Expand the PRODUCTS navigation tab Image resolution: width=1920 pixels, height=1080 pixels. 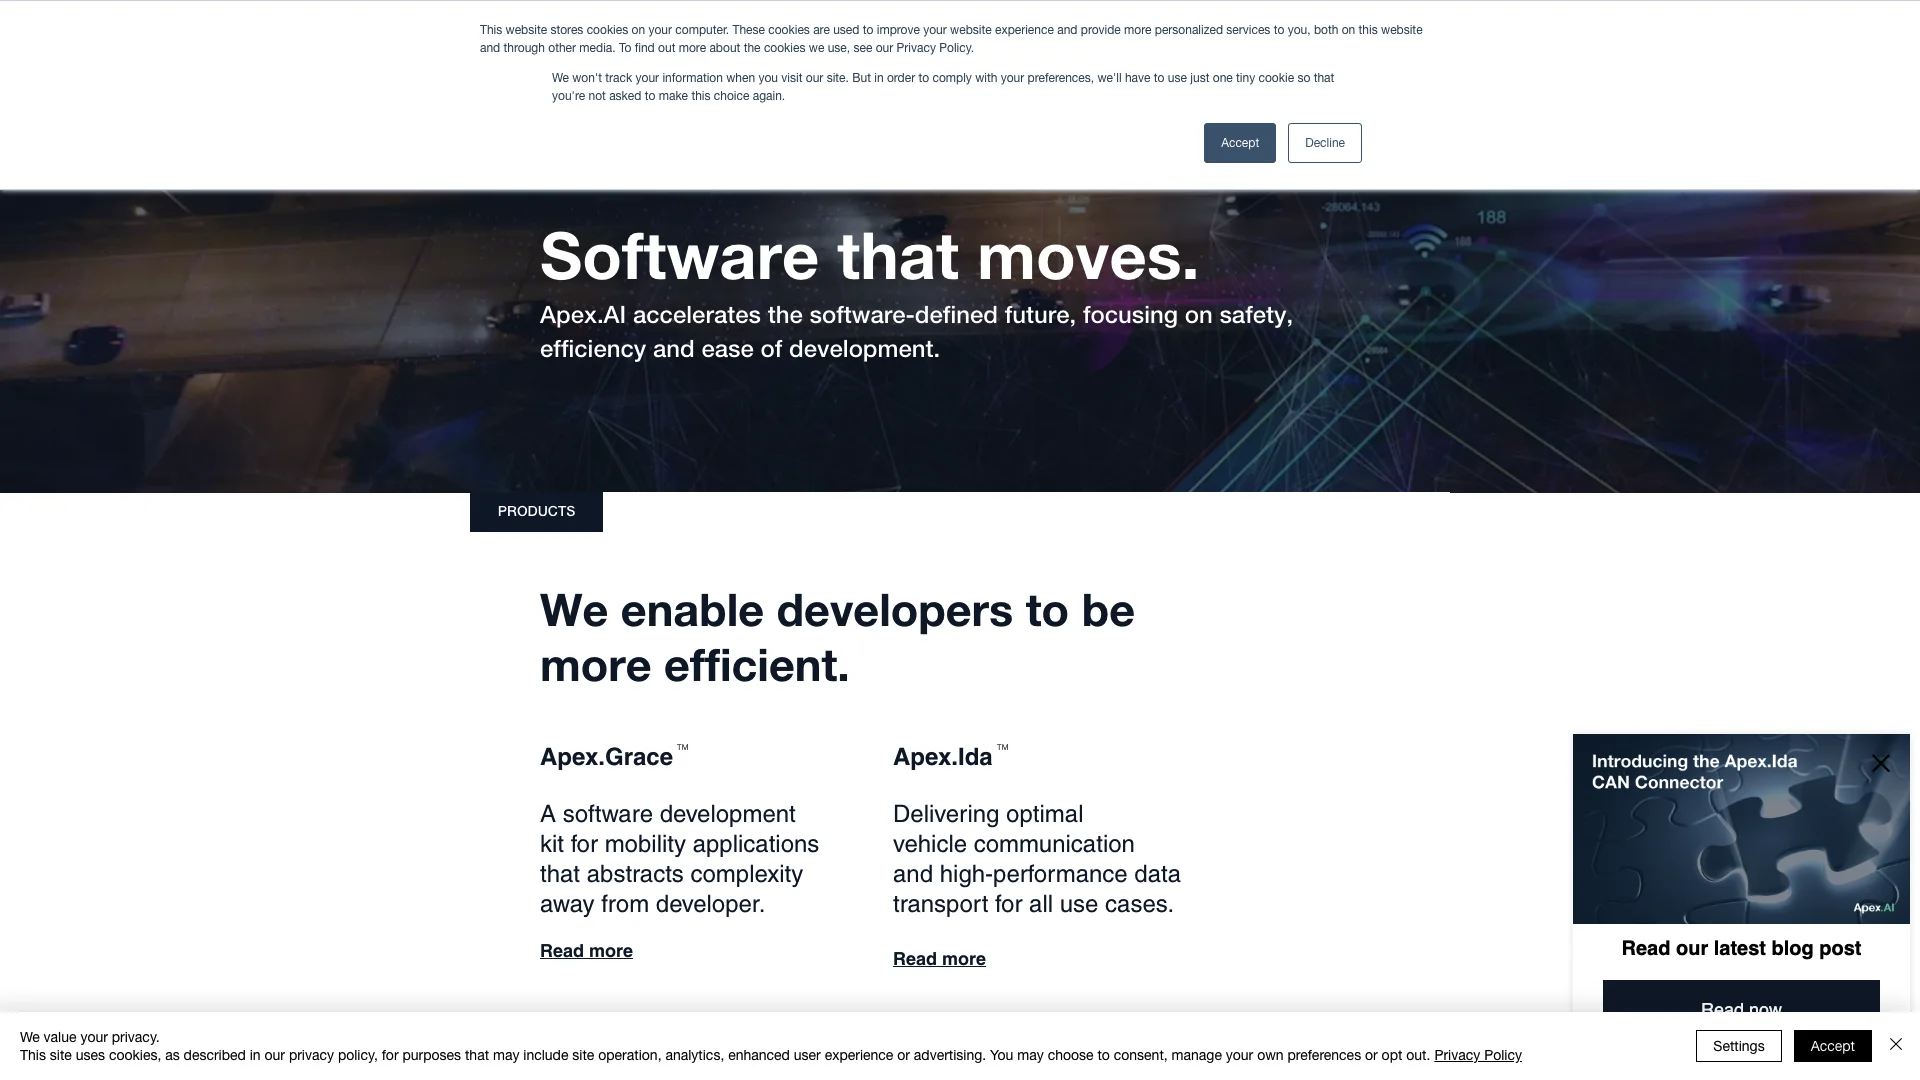pyautogui.click(x=537, y=512)
